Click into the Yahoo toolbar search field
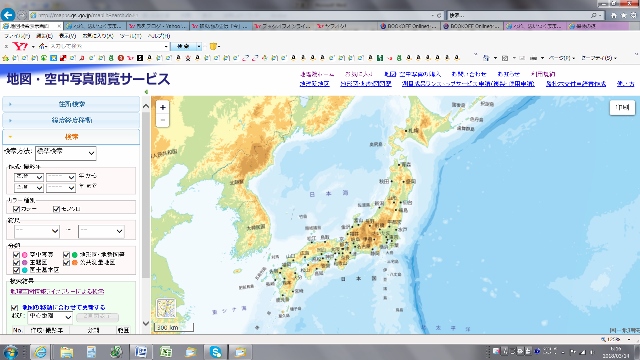Image resolution: width=640 pixels, height=360 pixels. click(108, 46)
